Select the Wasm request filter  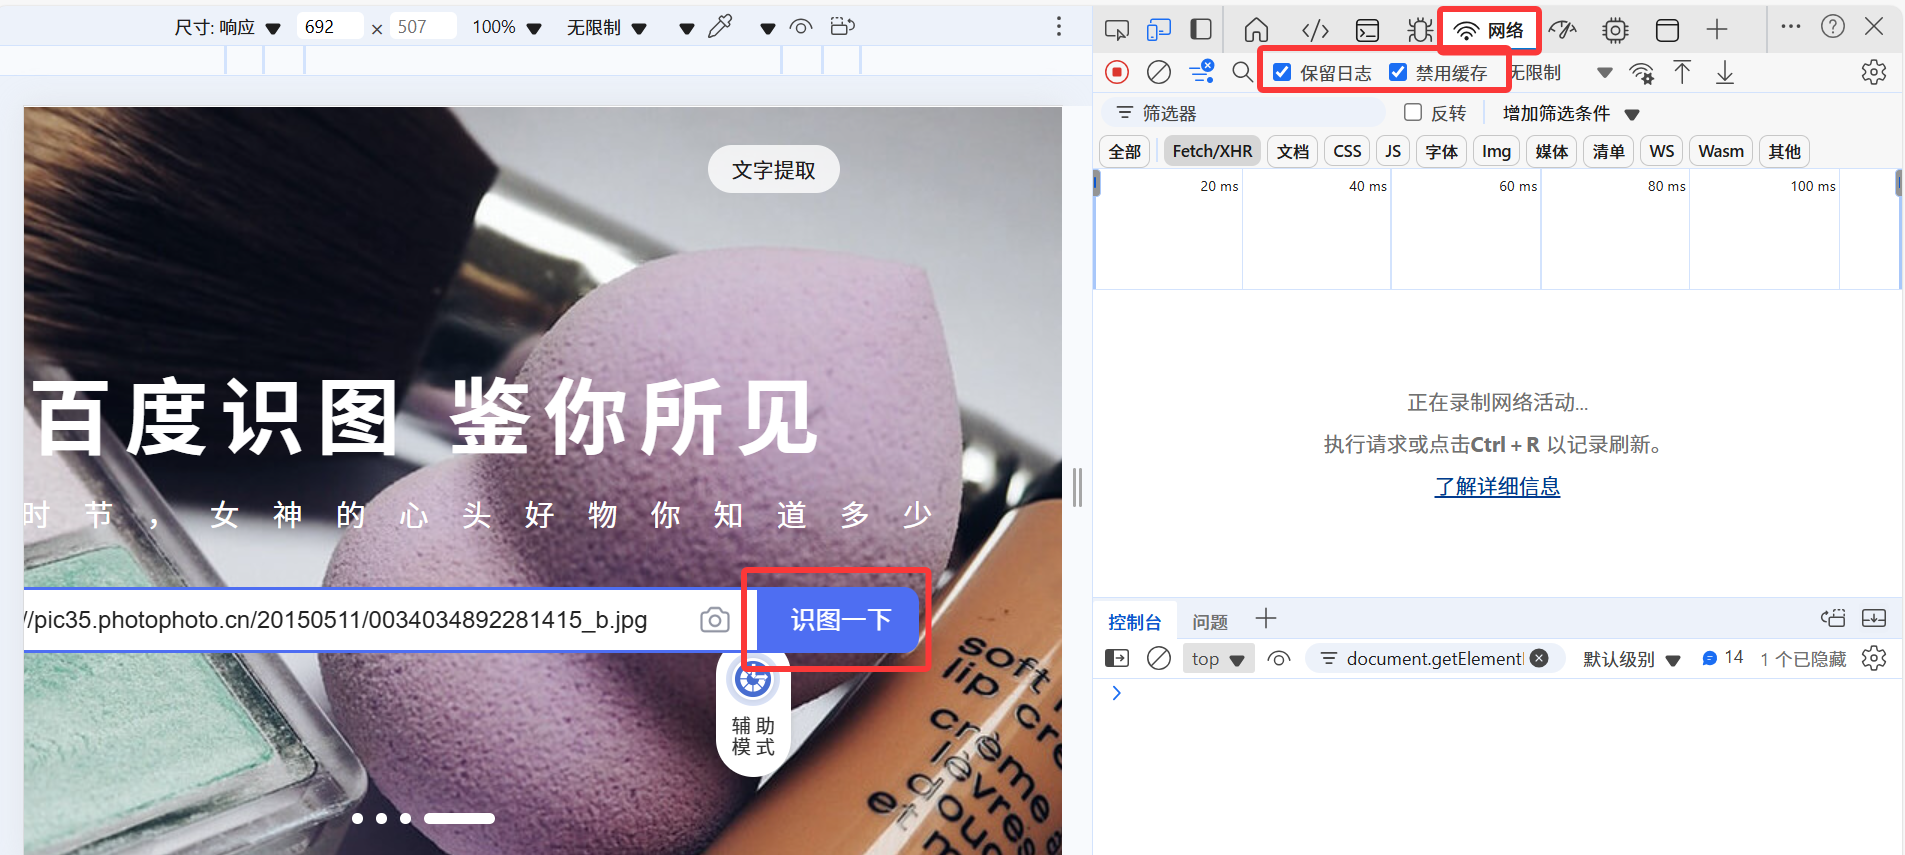pyautogui.click(x=1721, y=151)
